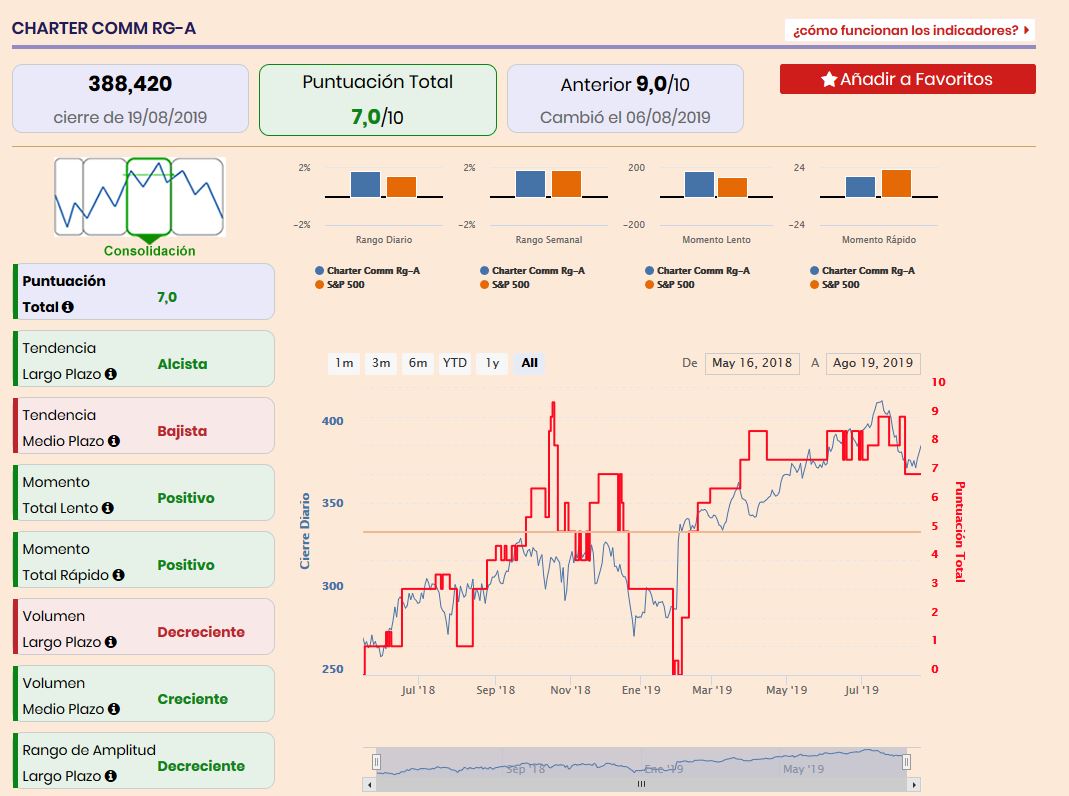Click the Momento Rápido chart title

[879, 240]
